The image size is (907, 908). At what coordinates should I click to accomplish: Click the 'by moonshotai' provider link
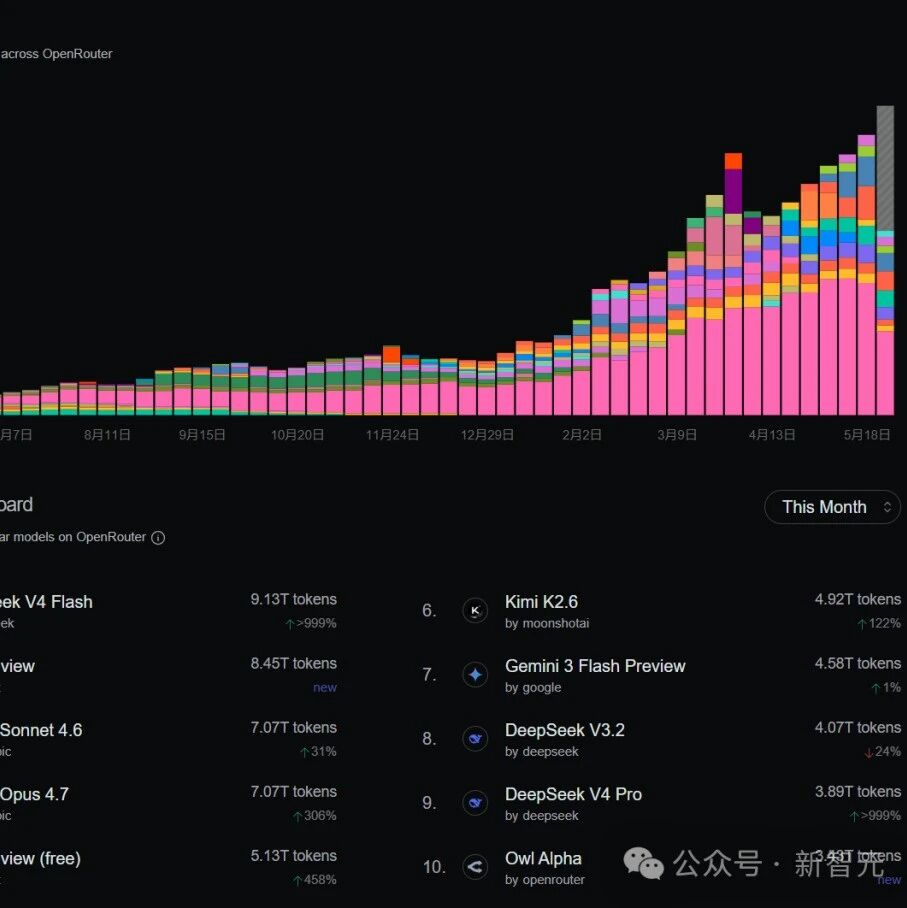coord(547,624)
